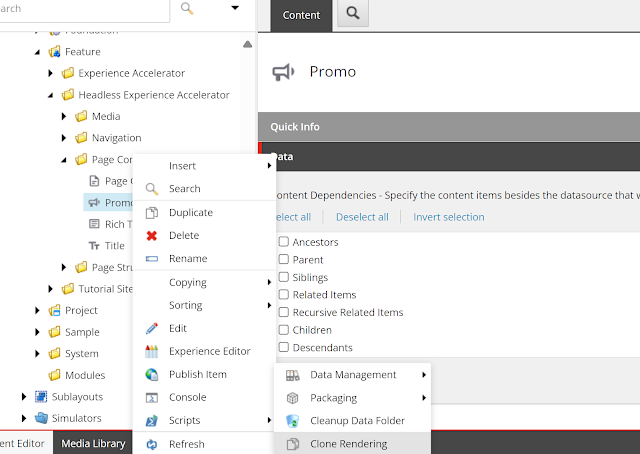Click the Edit pencil icon
This screenshot has width=640, height=454.
click(x=152, y=328)
